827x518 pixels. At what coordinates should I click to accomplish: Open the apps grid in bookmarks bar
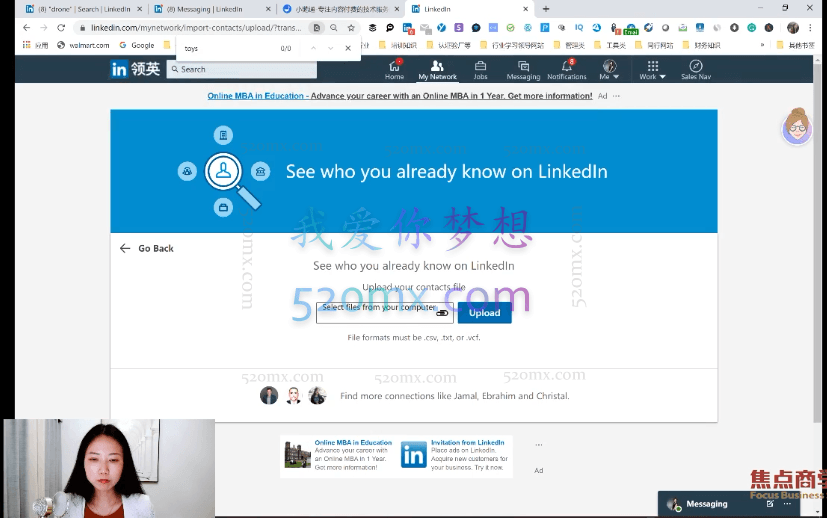36,45
